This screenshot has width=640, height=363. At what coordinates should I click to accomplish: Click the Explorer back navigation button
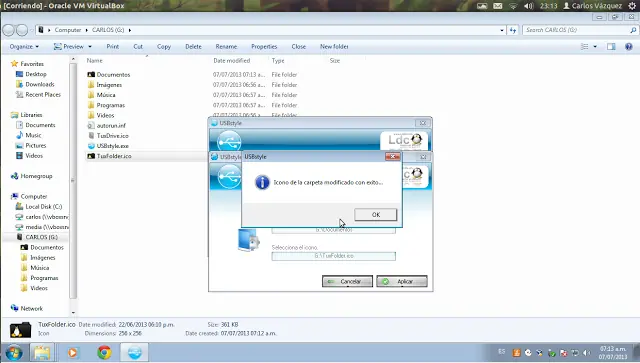(x=8, y=30)
